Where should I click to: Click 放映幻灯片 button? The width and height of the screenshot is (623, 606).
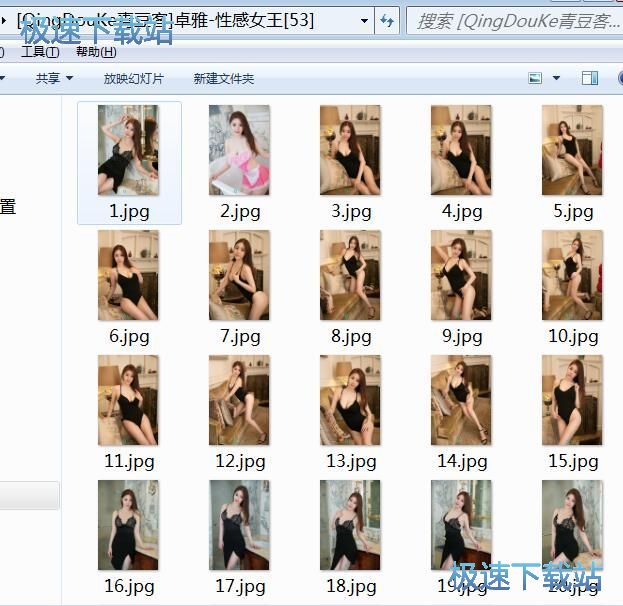(x=134, y=78)
